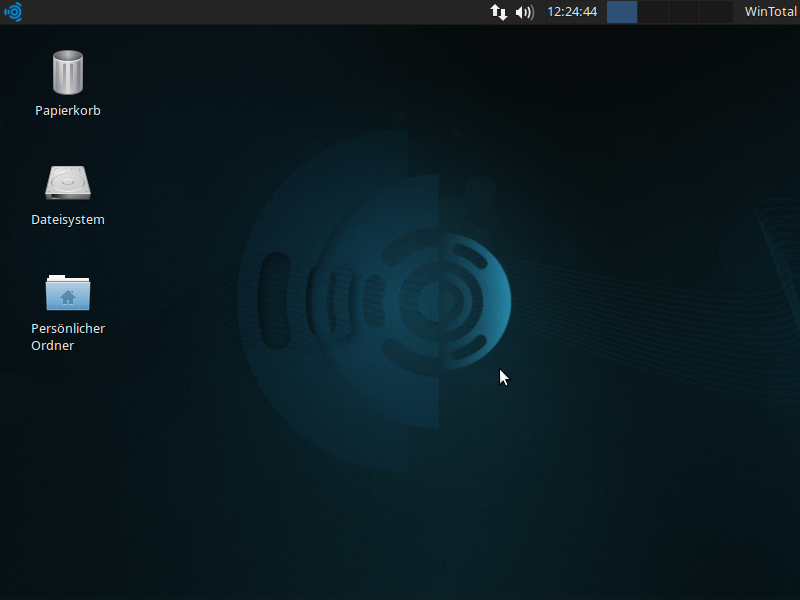This screenshot has height=600, width=800.
Task: Click the Papierkorb label text
Action: click(68, 111)
